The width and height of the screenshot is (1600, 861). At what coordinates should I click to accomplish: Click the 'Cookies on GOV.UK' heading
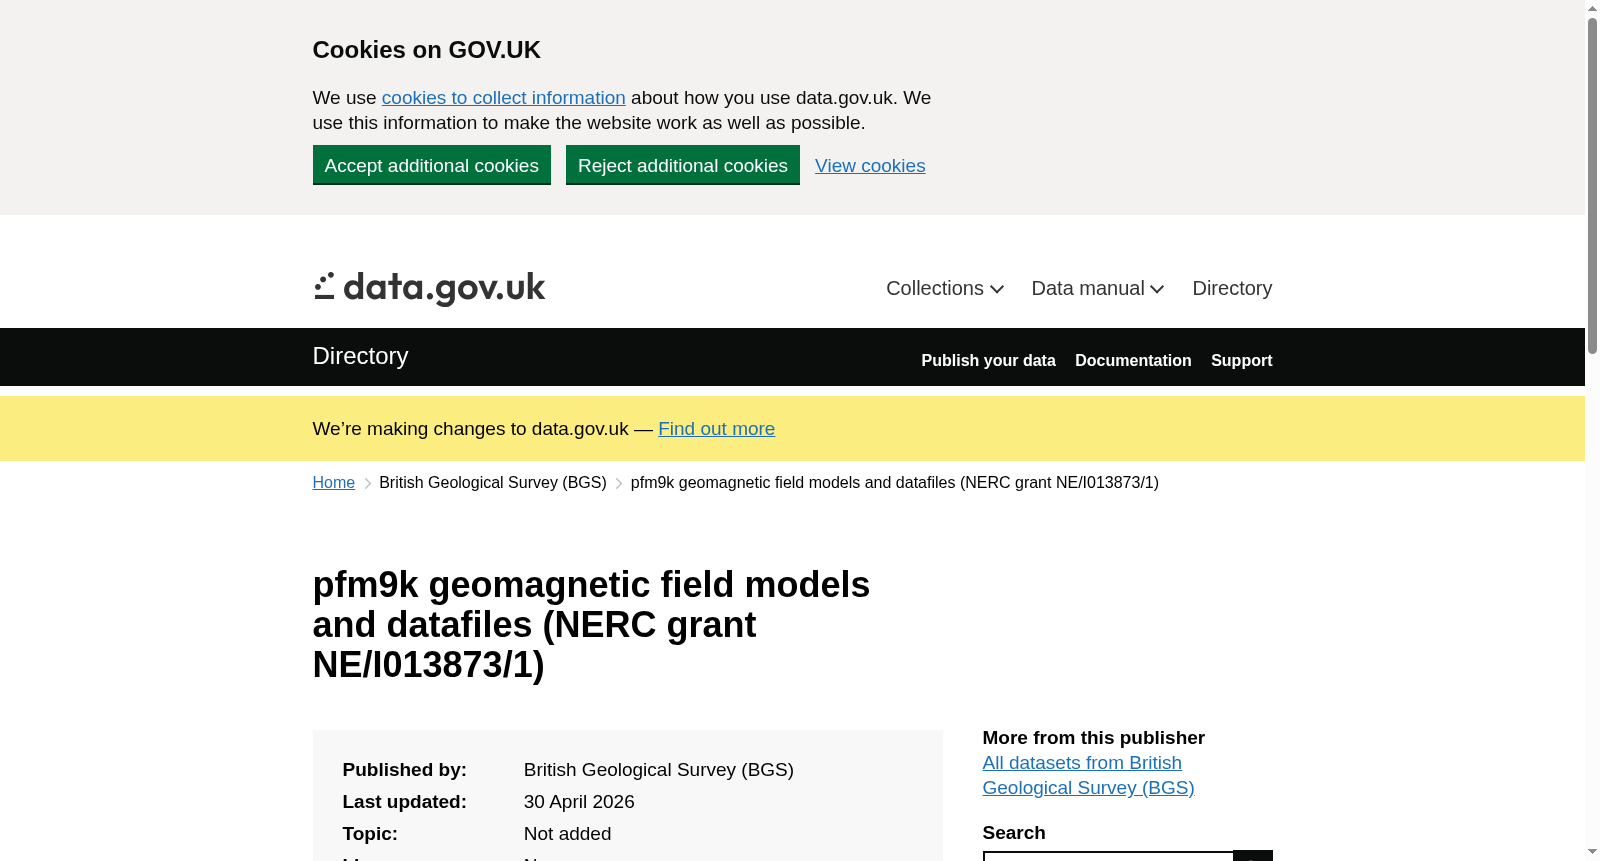click(x=426, y=50)
